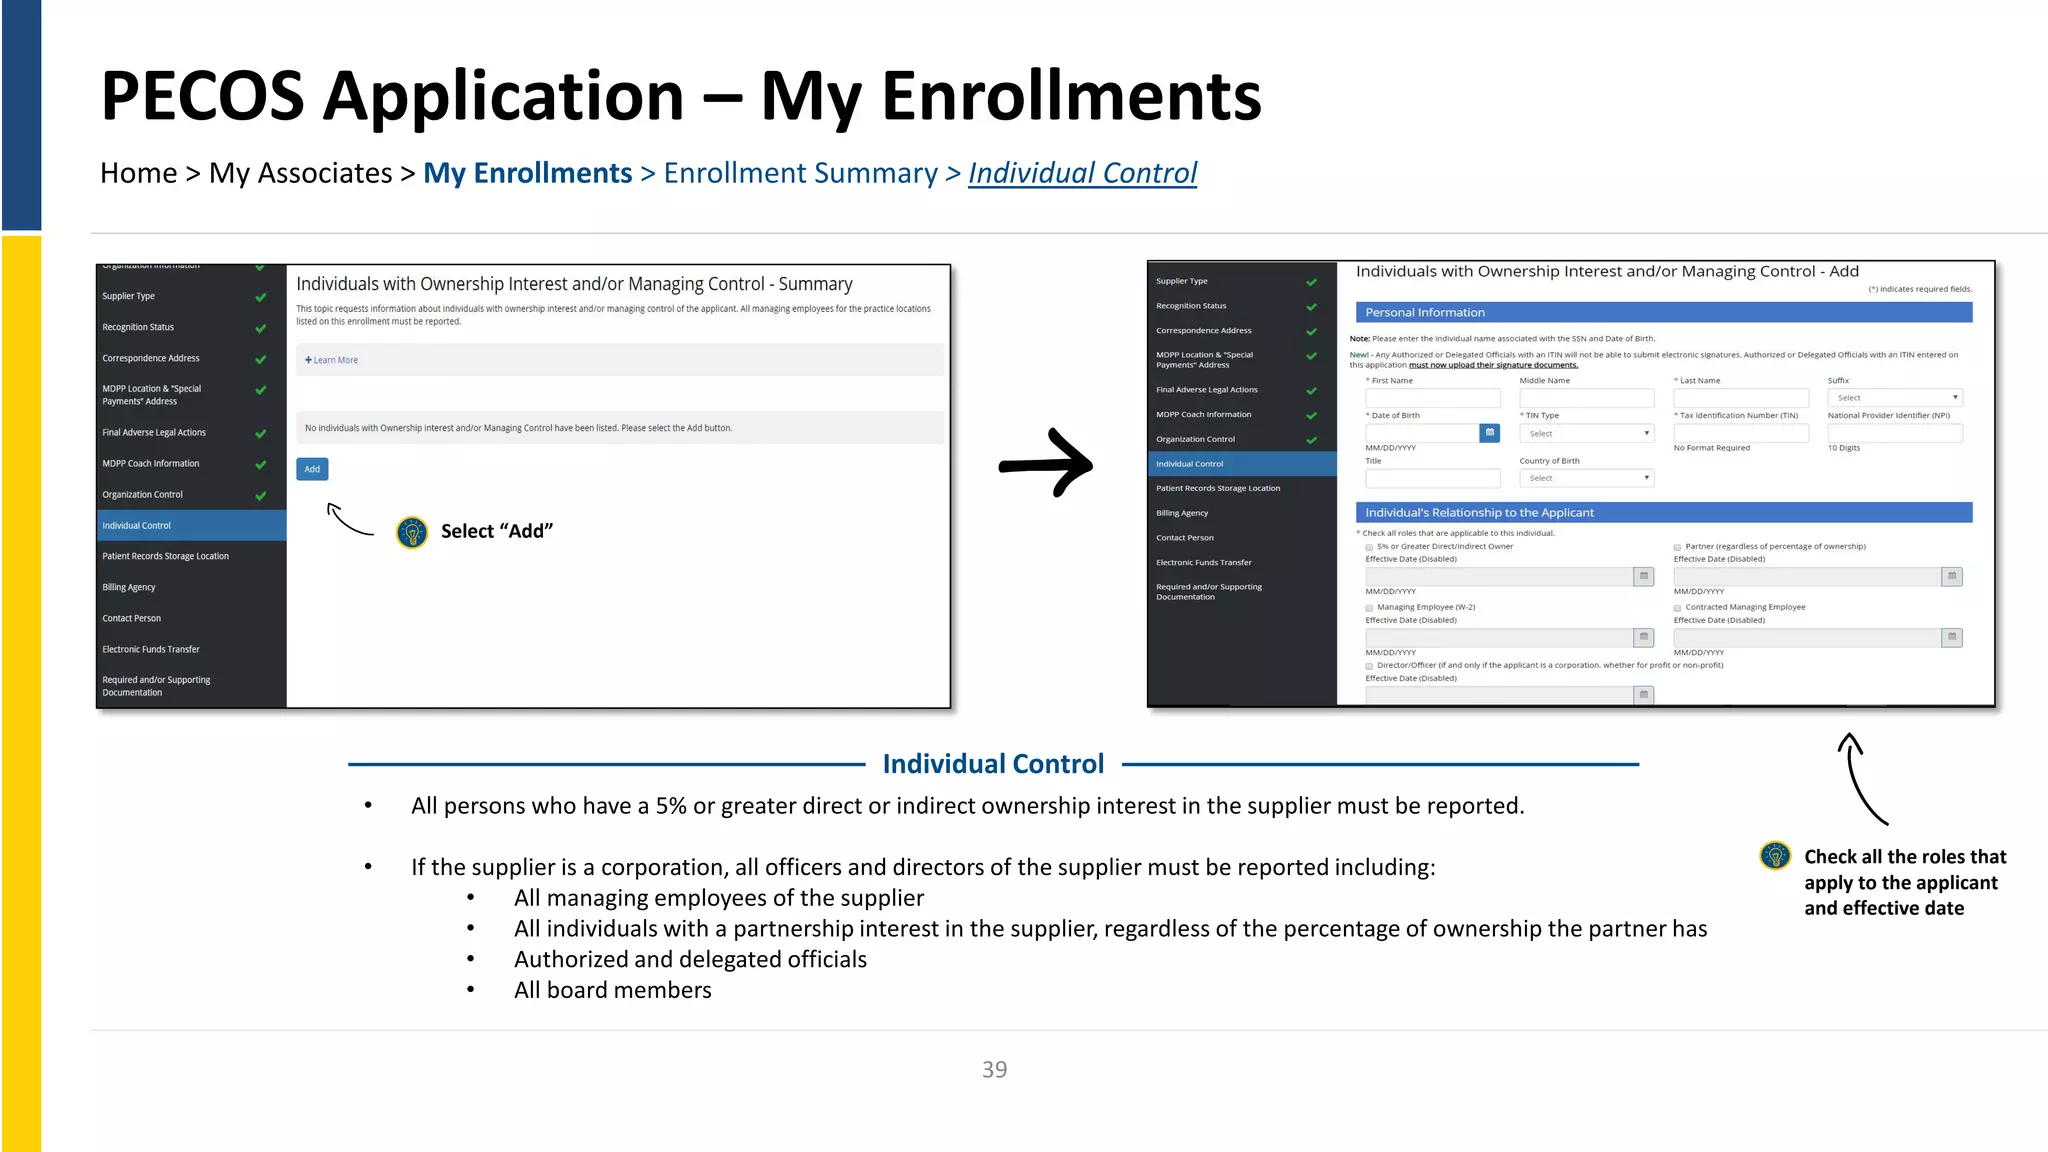Open calendar for Director/Officer effective date

point(1644,694)
